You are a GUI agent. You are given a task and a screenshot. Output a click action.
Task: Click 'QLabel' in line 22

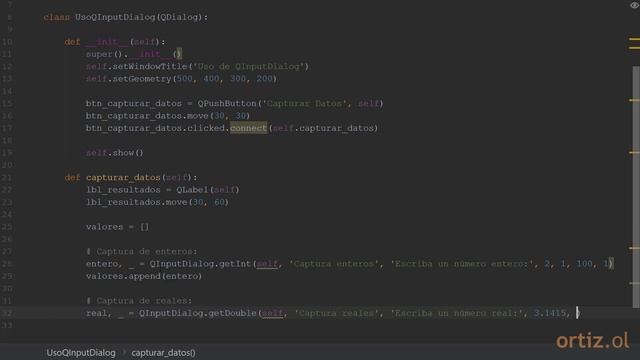tap(192, 190)
